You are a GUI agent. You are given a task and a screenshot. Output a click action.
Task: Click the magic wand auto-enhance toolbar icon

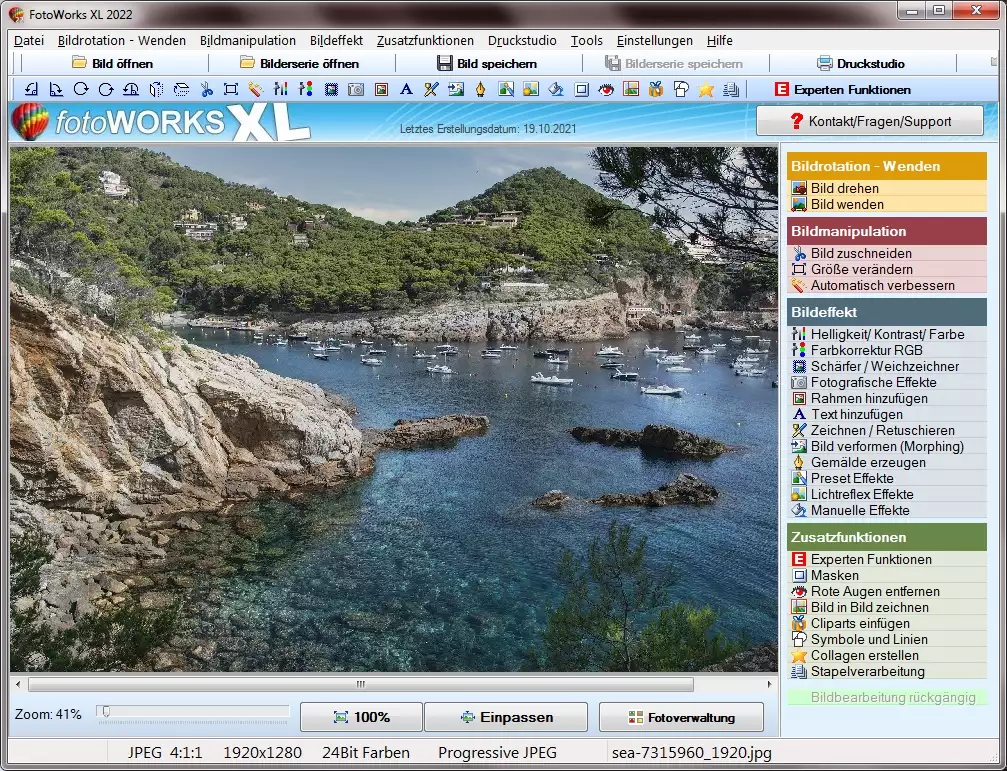click(x=256, y=89)
